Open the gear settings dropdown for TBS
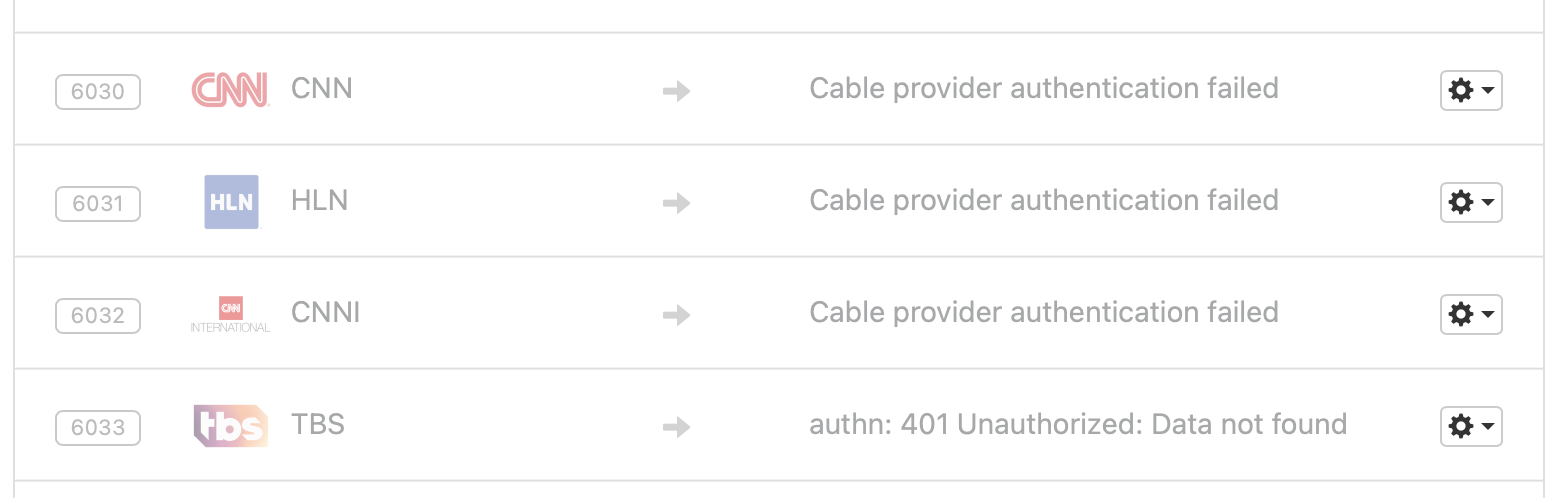The height and width of the screenshot is (498, 1560). pos(1471,426)
